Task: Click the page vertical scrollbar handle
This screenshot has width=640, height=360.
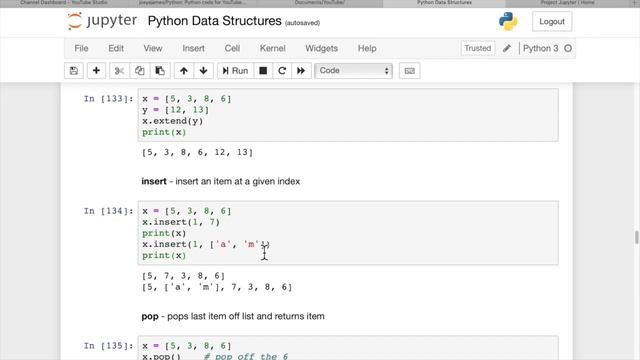Action: (636, 237)
